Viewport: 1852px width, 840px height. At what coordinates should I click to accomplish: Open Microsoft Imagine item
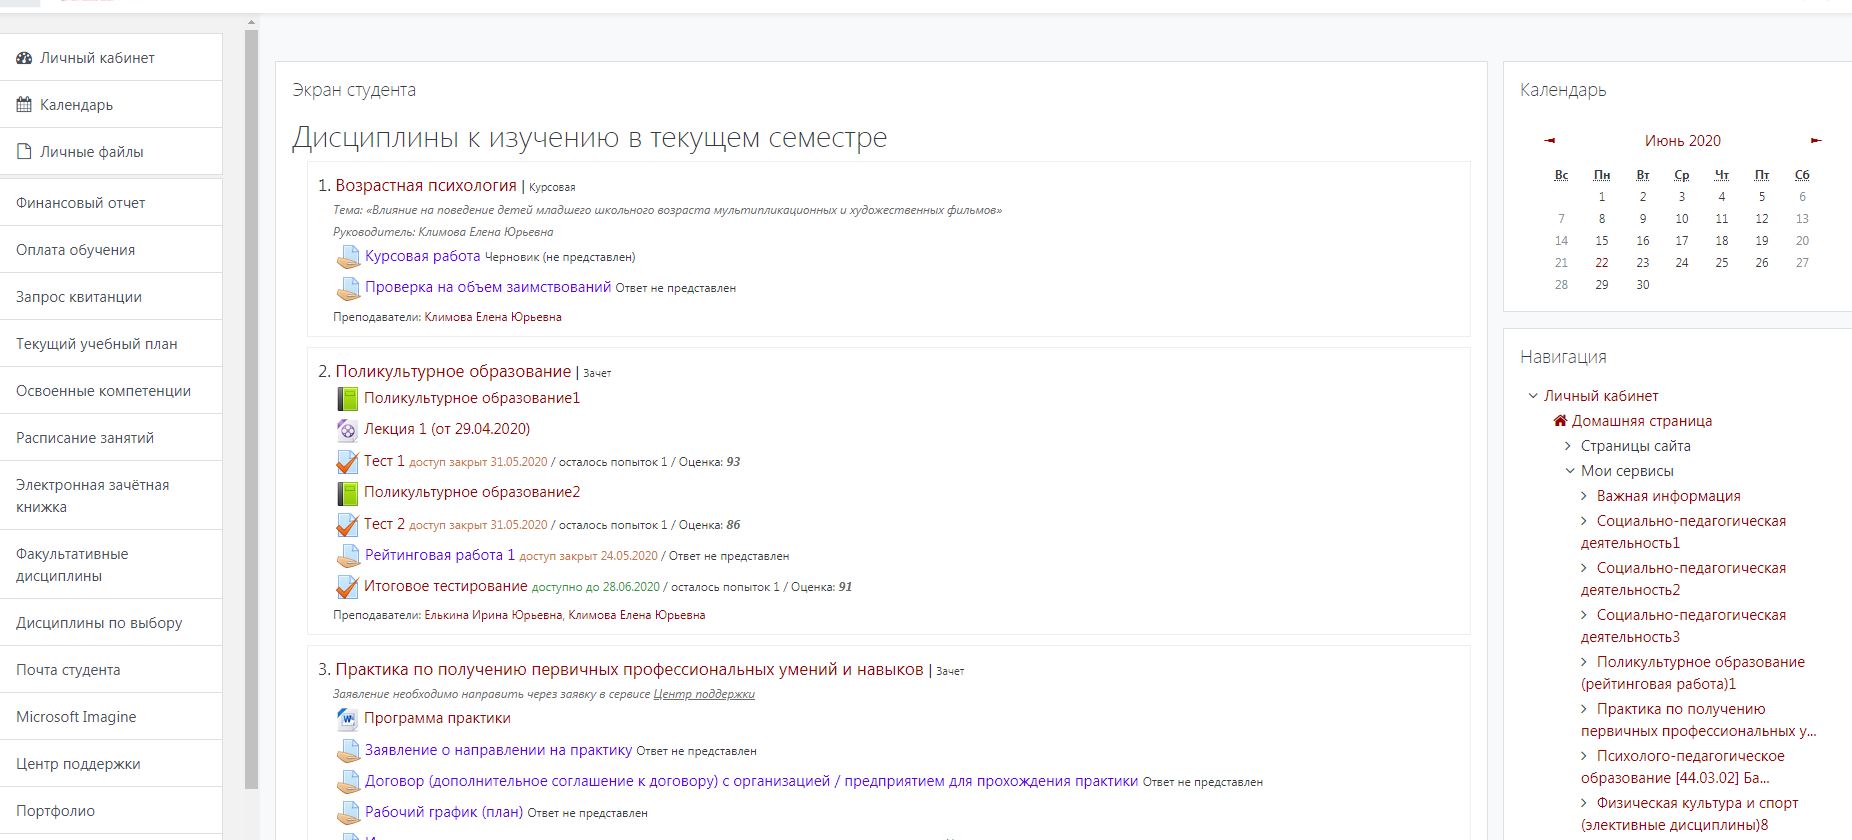point(111,717)
